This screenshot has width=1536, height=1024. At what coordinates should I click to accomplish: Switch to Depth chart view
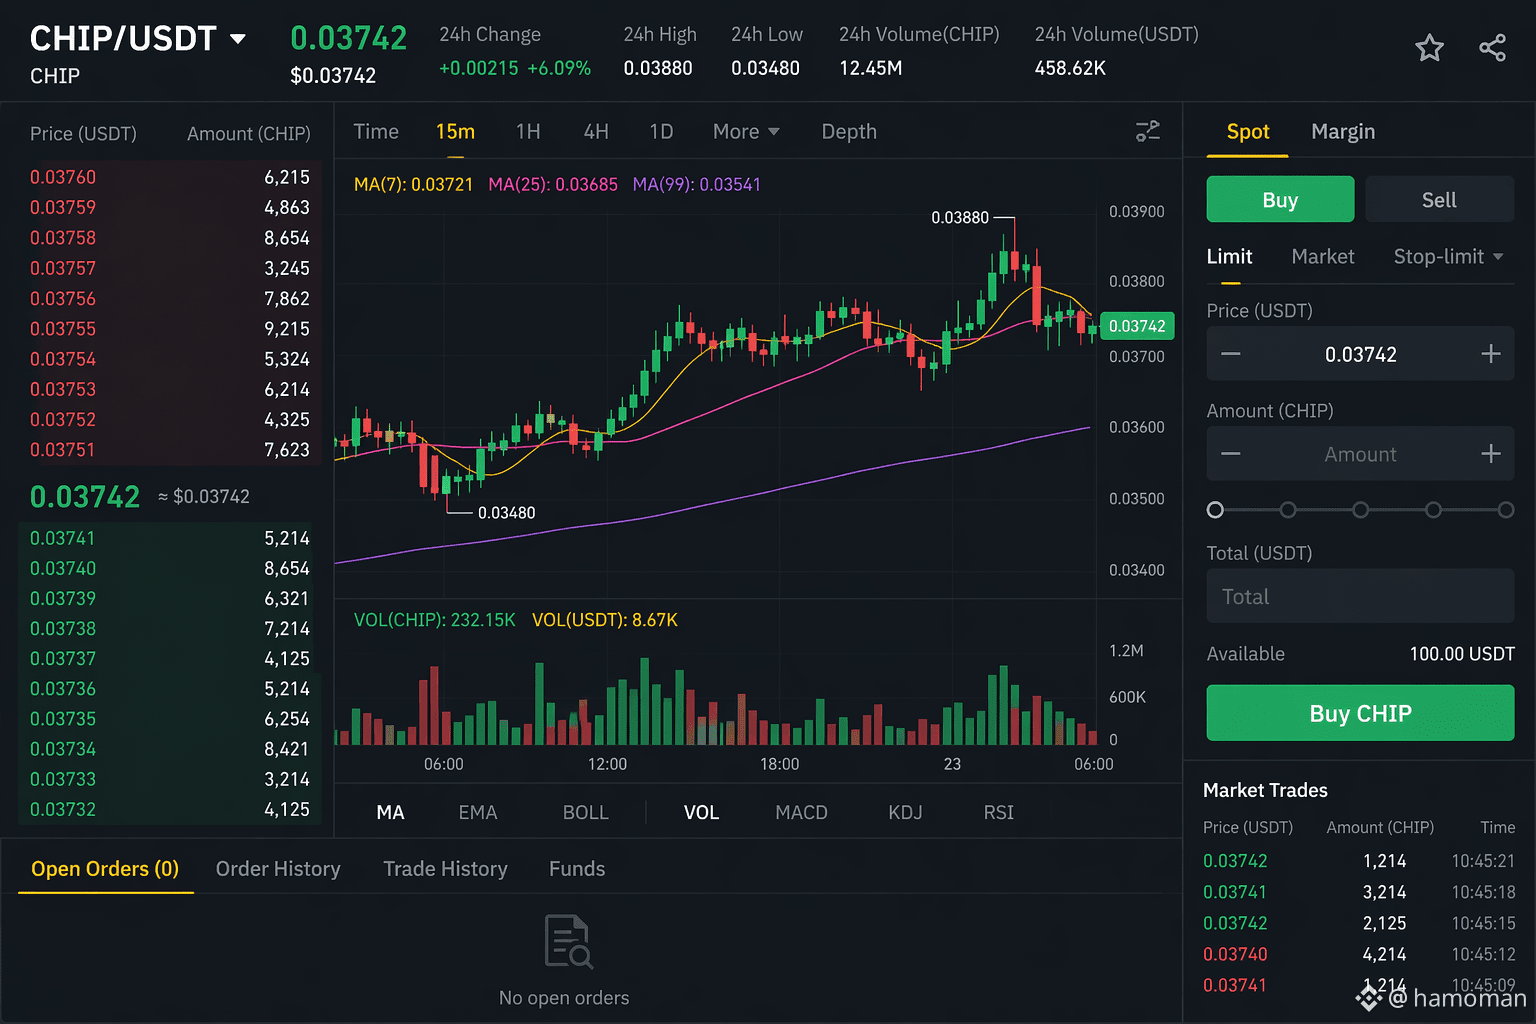(849, 132)
